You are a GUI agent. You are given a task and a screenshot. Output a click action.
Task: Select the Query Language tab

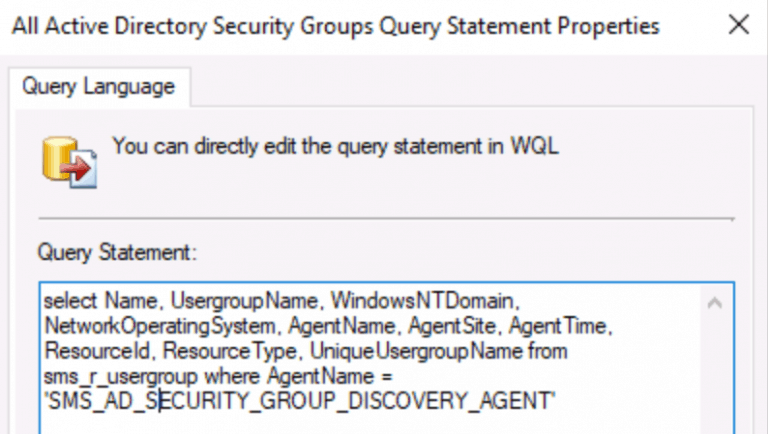pos(98,87)
